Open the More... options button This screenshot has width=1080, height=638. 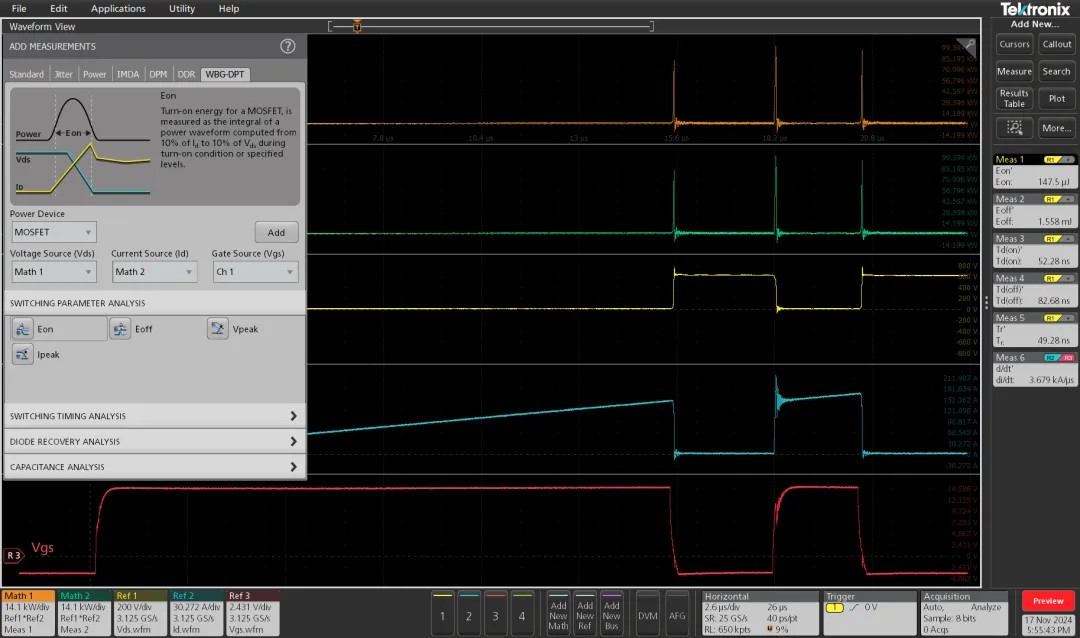click(1057, 127)
